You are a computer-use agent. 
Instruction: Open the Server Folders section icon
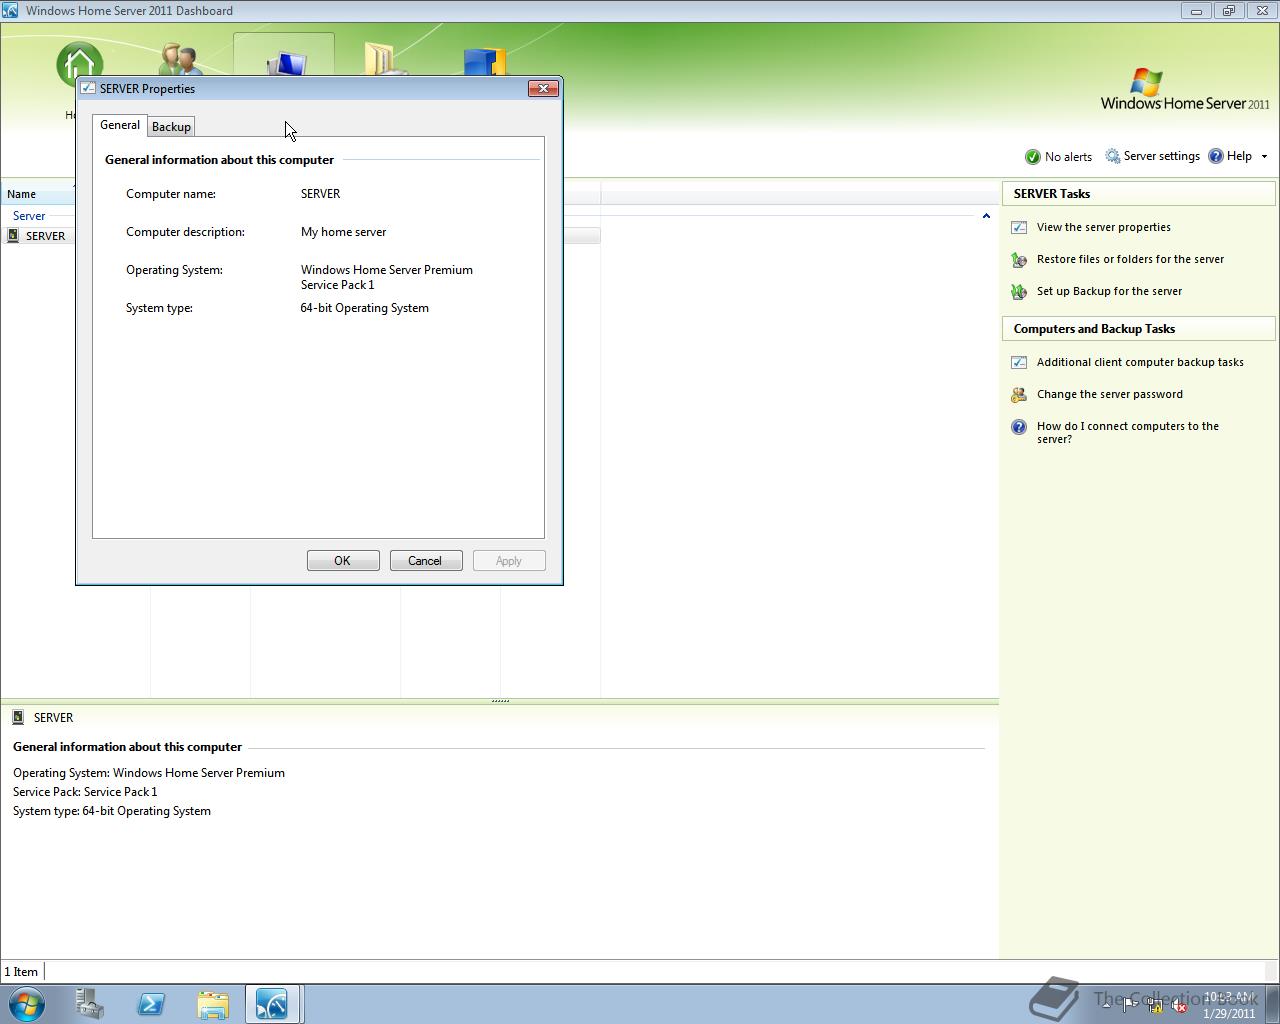click(x=384, y=58)
